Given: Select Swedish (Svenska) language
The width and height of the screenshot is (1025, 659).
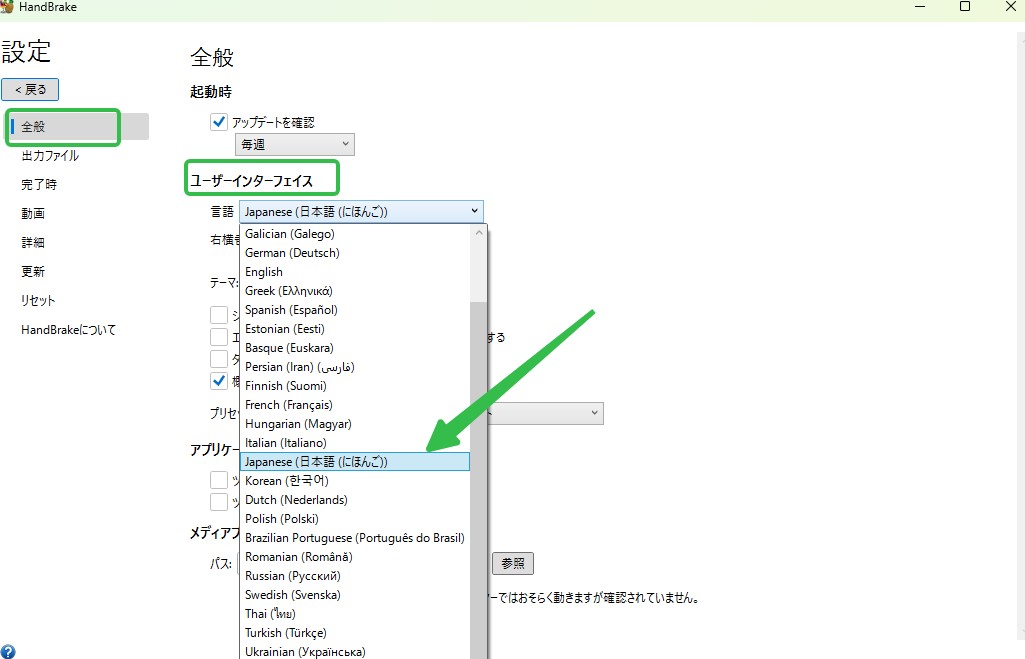Looking at the screenshot, I should [355, 594].
